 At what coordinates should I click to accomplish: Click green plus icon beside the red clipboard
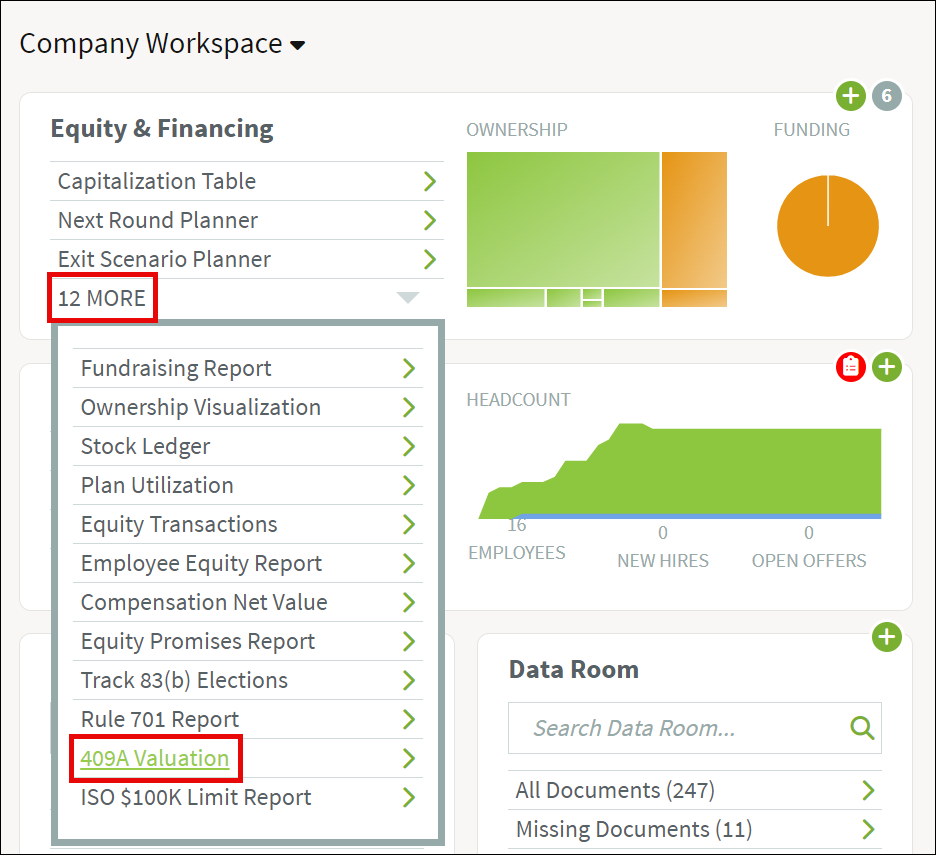pyautogui.click(x=887, y=367)
